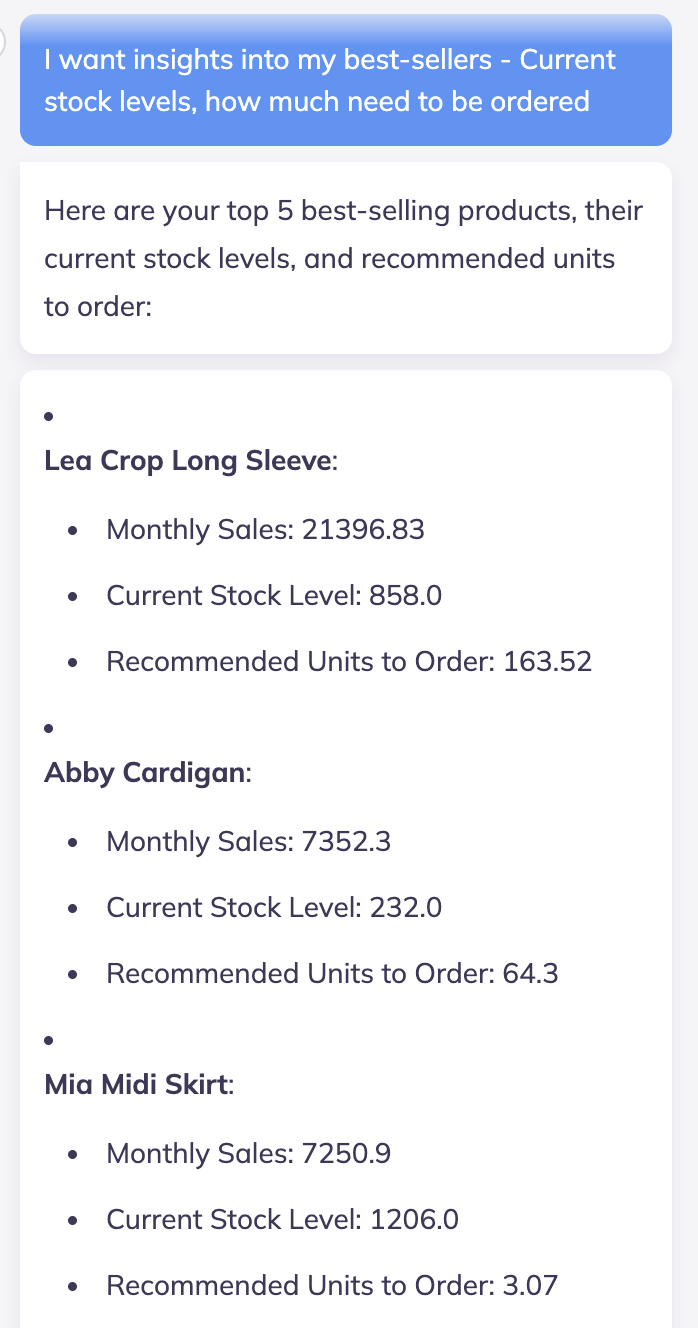698x1328 pixels.
Task: Click the bullet beside Monthly Sales 21396.83
Action: [73, 531]
